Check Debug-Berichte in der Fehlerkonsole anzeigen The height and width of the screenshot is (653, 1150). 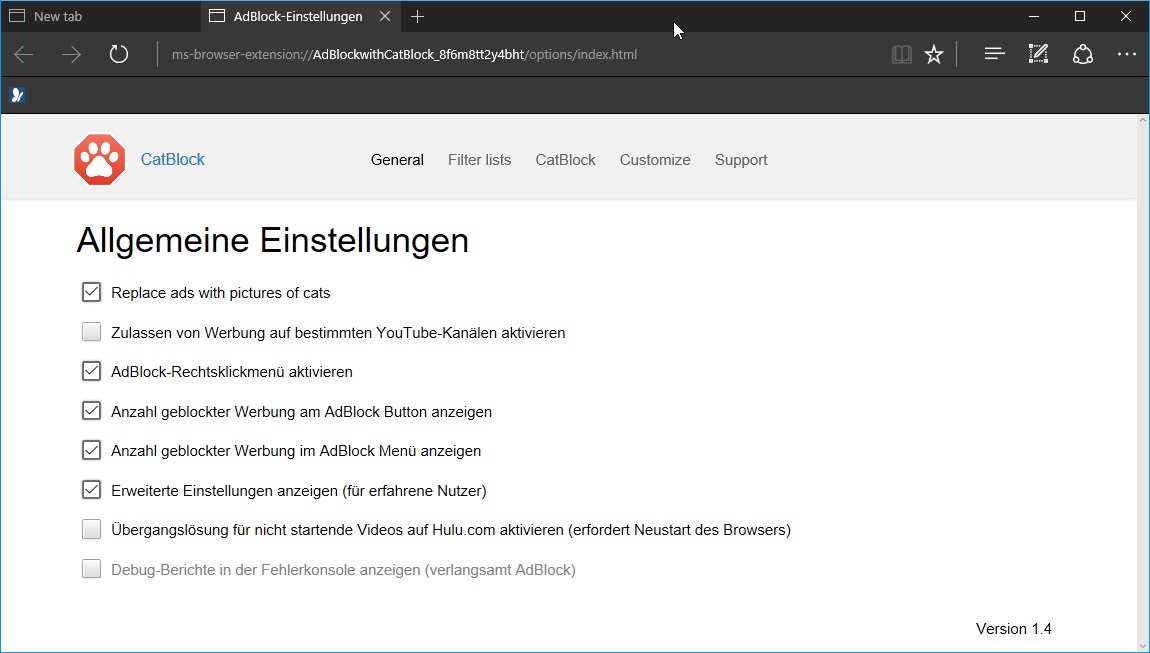point(91,569)
